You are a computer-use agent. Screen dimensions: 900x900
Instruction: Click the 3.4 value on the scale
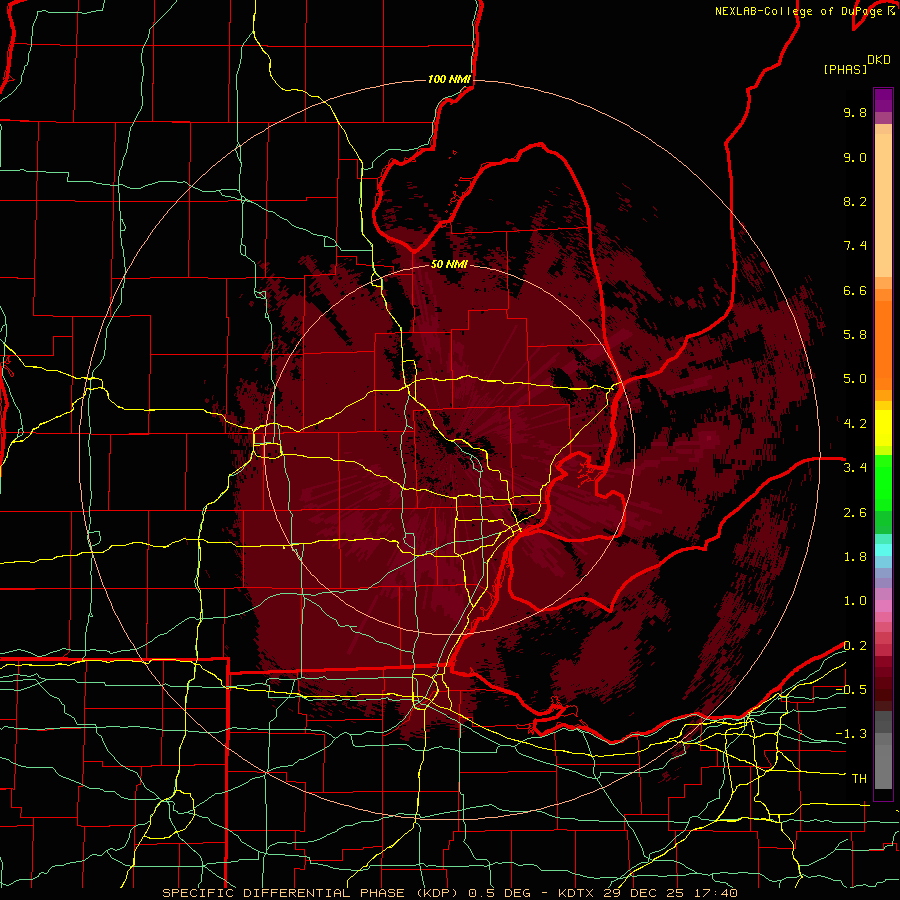(855, 468)
